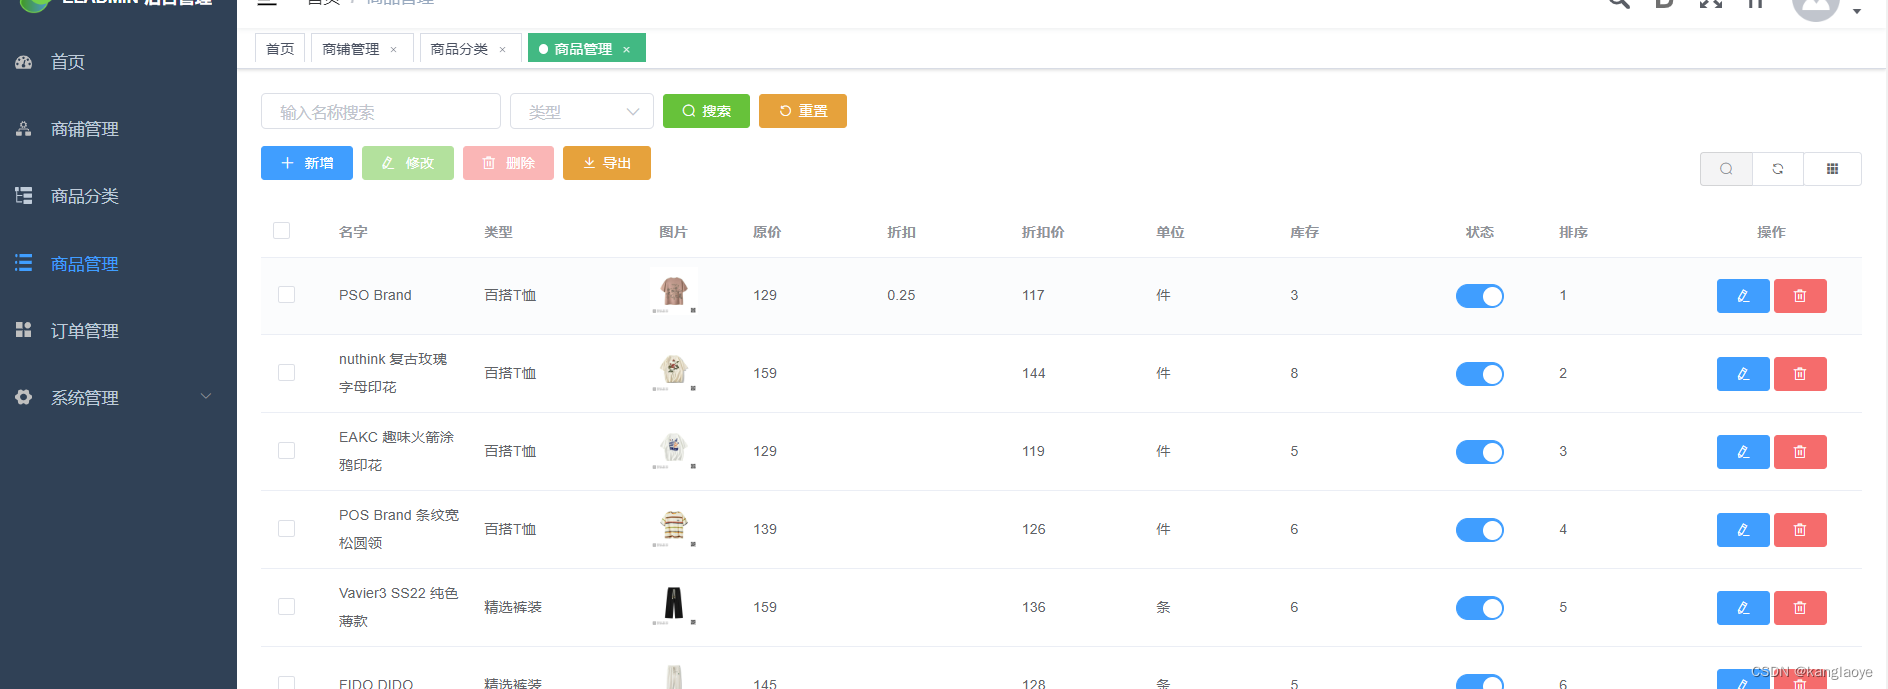Click the 0.25 discount cell
Viewport: 1888px width, 689px height.
[901, 295]
